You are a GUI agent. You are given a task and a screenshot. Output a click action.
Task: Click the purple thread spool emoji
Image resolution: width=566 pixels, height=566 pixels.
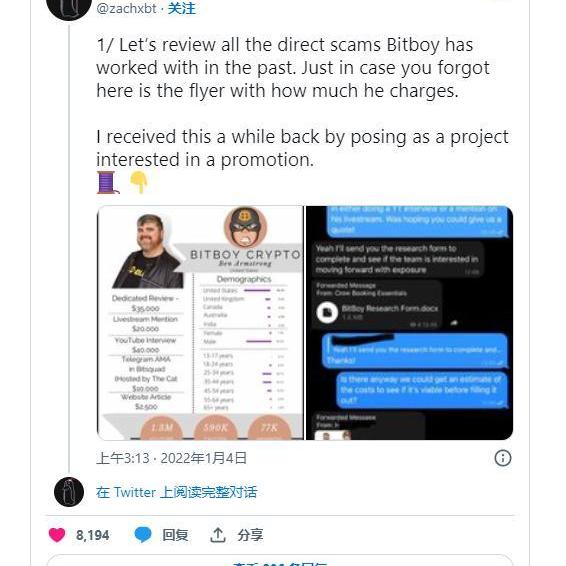pos(107,182)
